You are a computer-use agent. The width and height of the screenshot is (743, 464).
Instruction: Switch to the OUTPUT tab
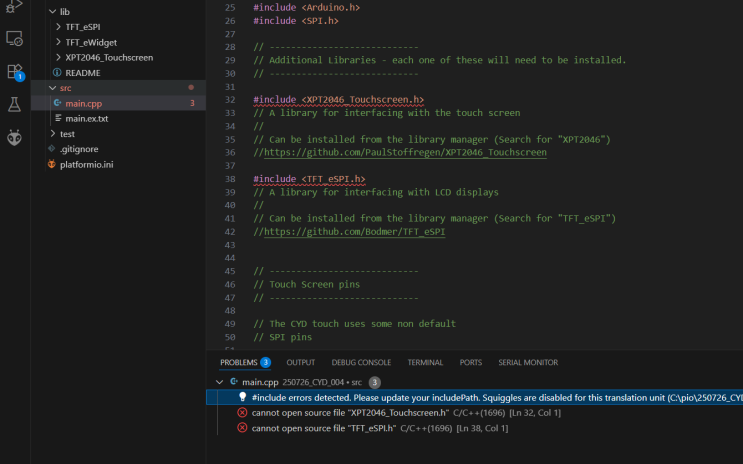pyautogui.click(x=300, y=362)
